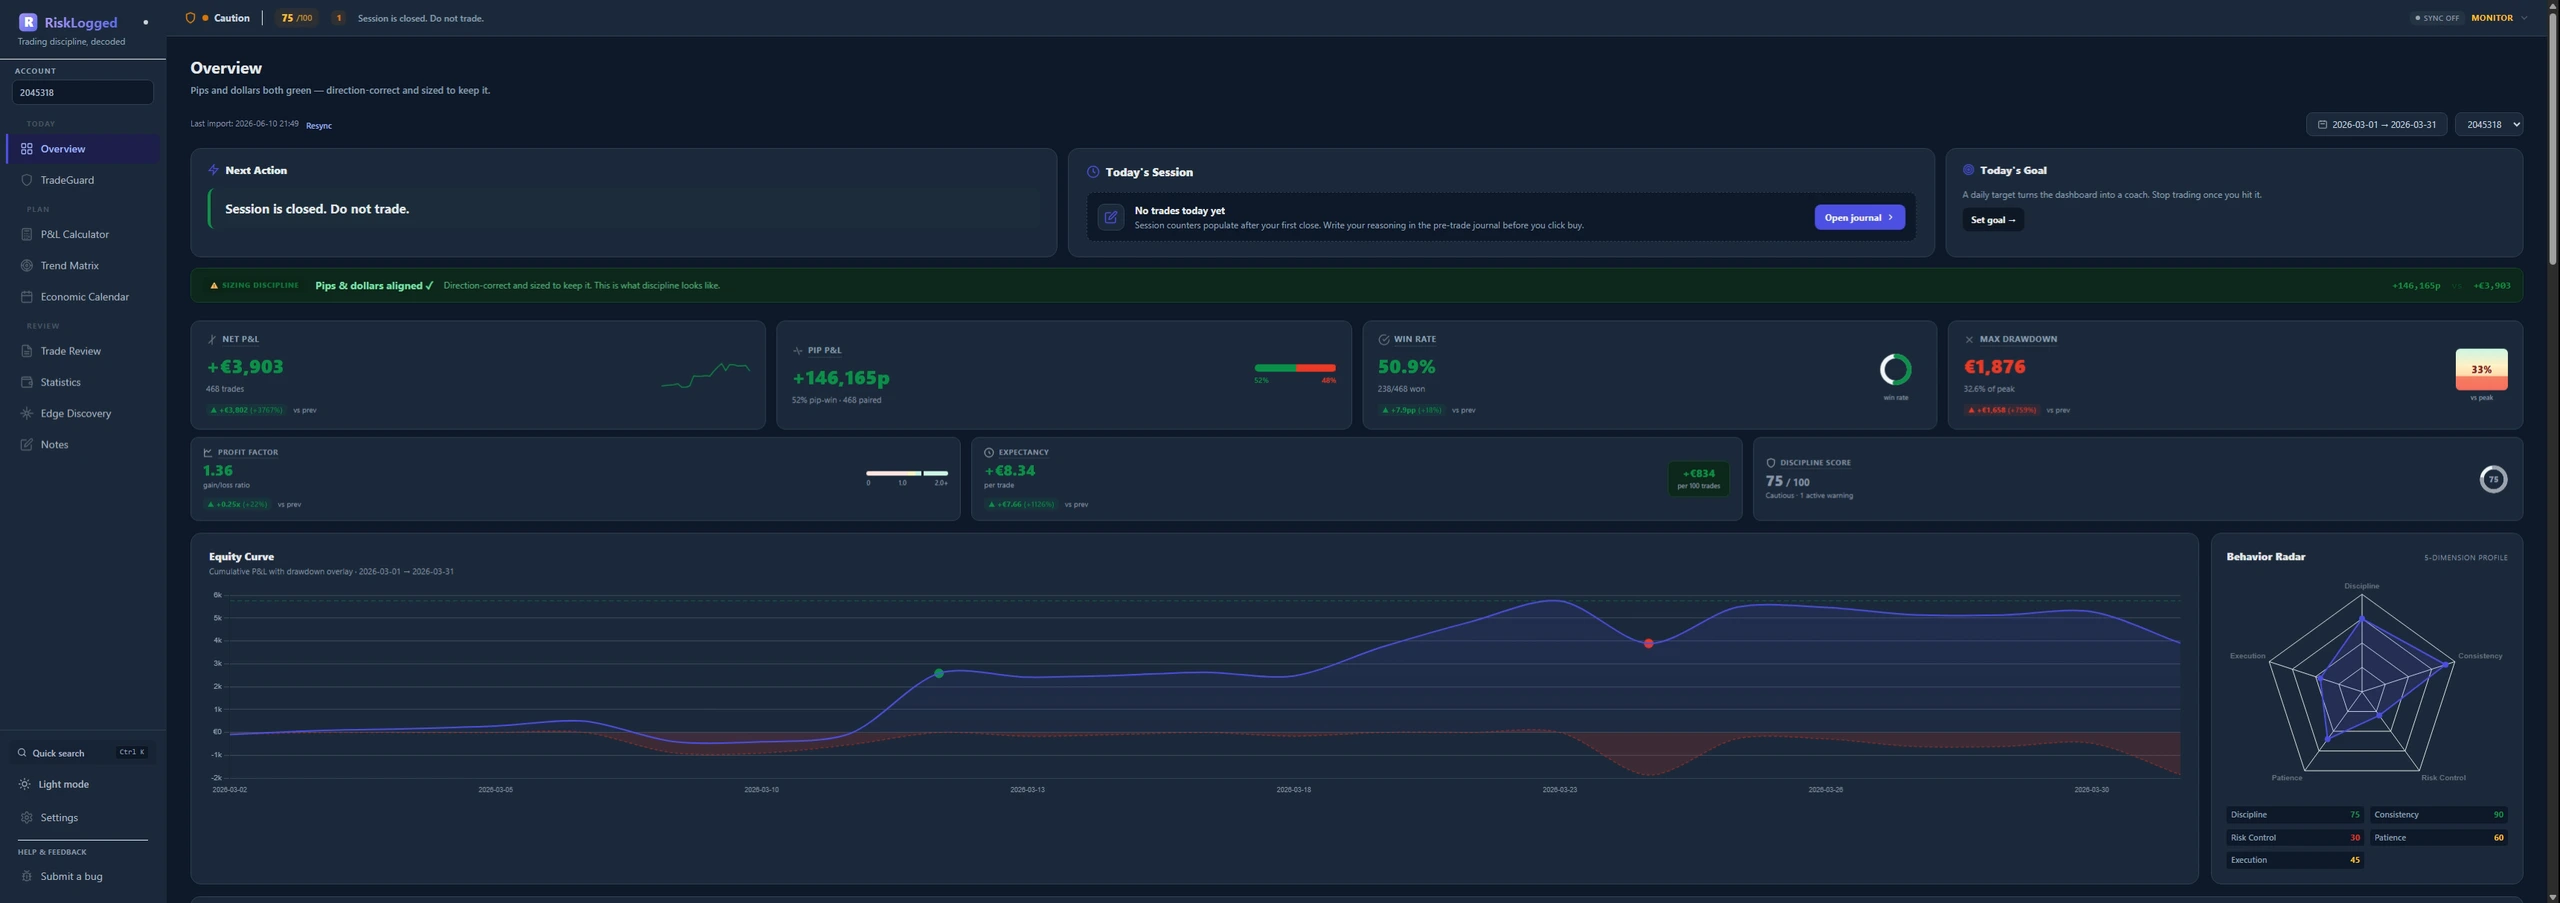Click the Expectancy clock icon
2560x903 pixels.
click(989, 452)
